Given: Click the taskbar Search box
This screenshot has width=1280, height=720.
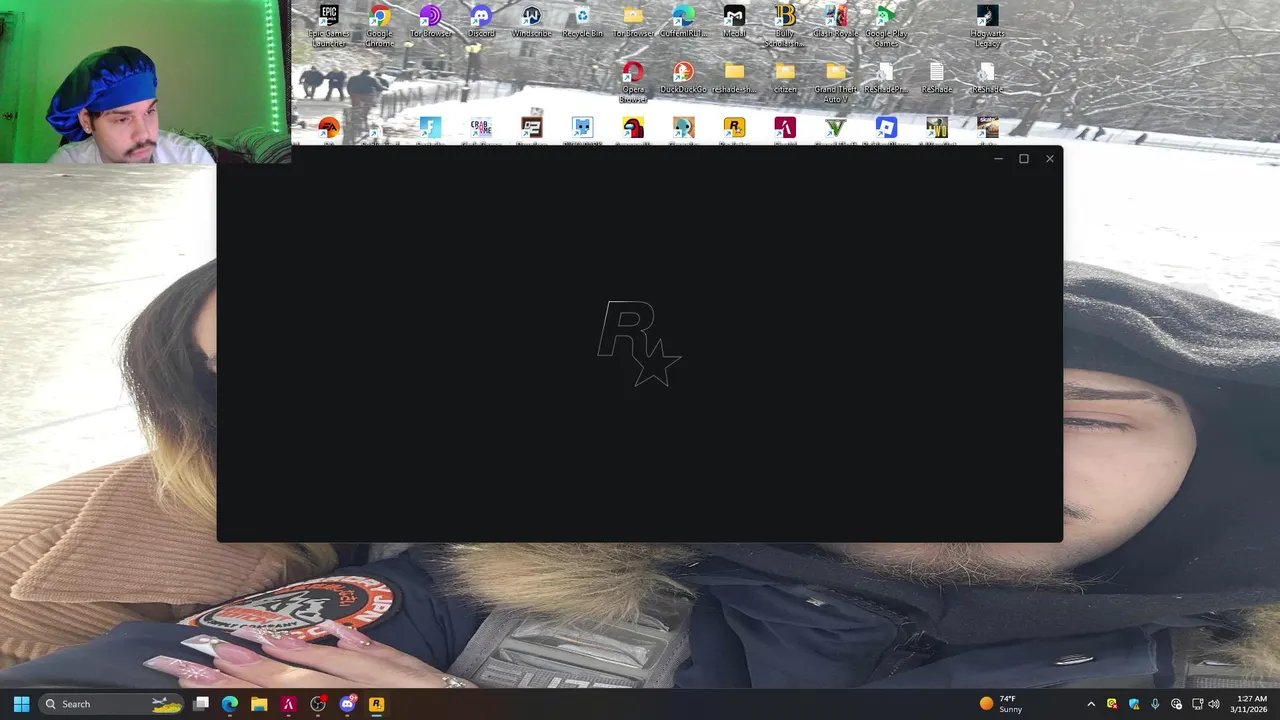Looking at the screenshot, I should point(112,704).
